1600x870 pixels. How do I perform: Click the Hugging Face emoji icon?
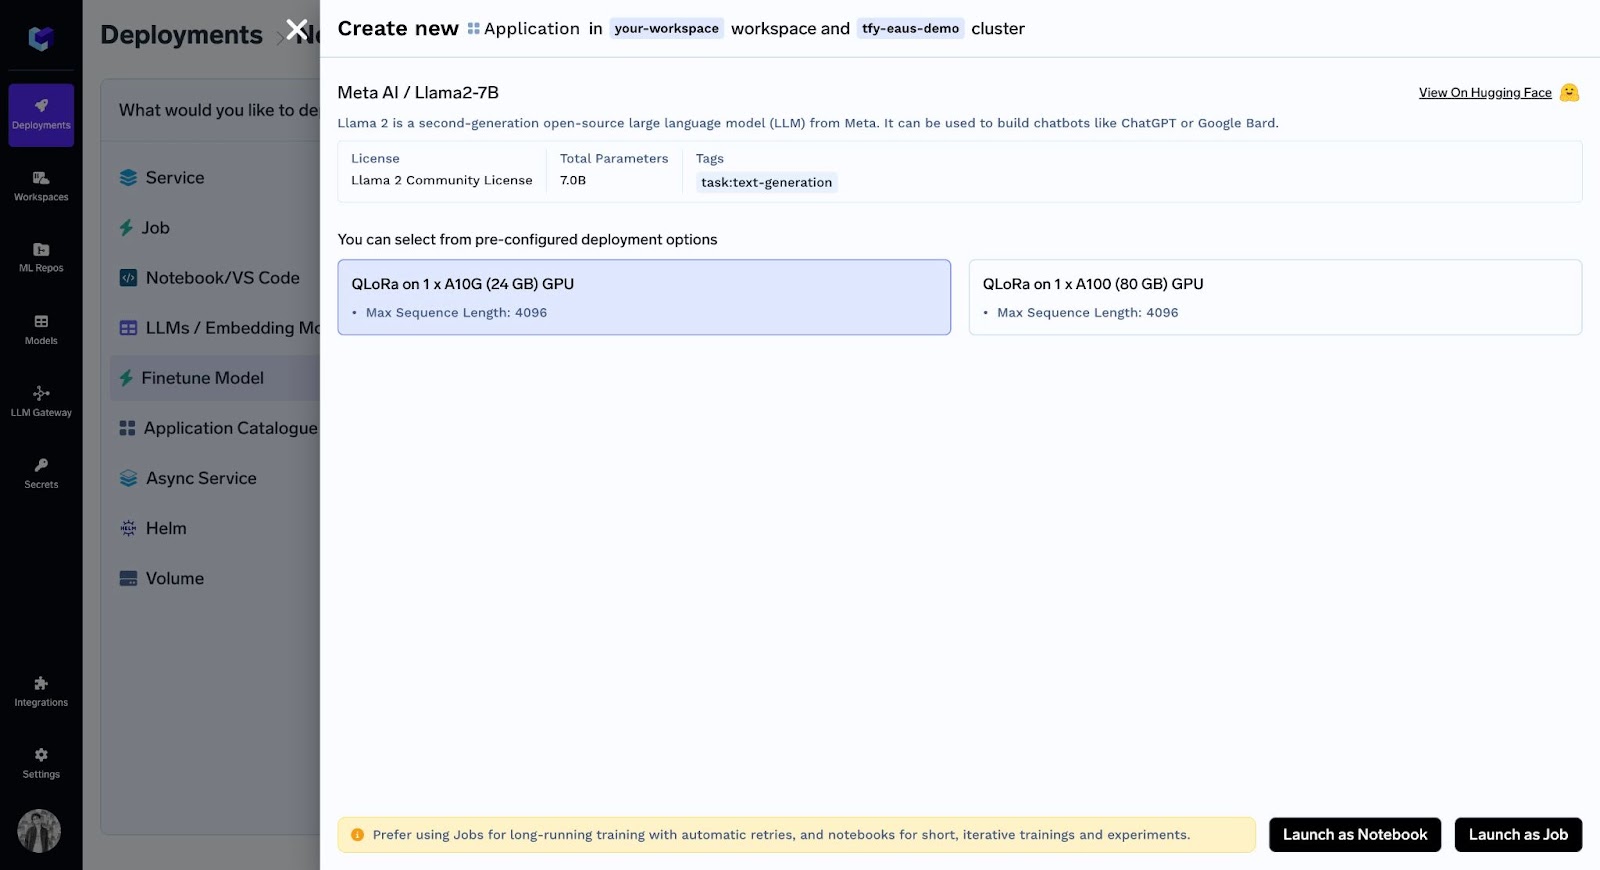1569,92
